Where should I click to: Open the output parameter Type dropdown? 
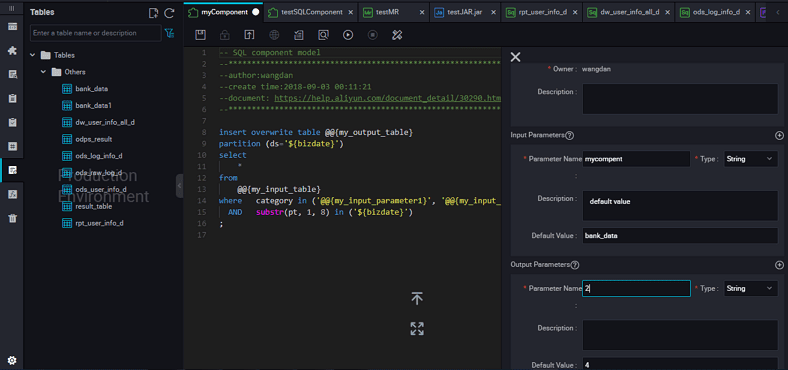tap(751, 289)
